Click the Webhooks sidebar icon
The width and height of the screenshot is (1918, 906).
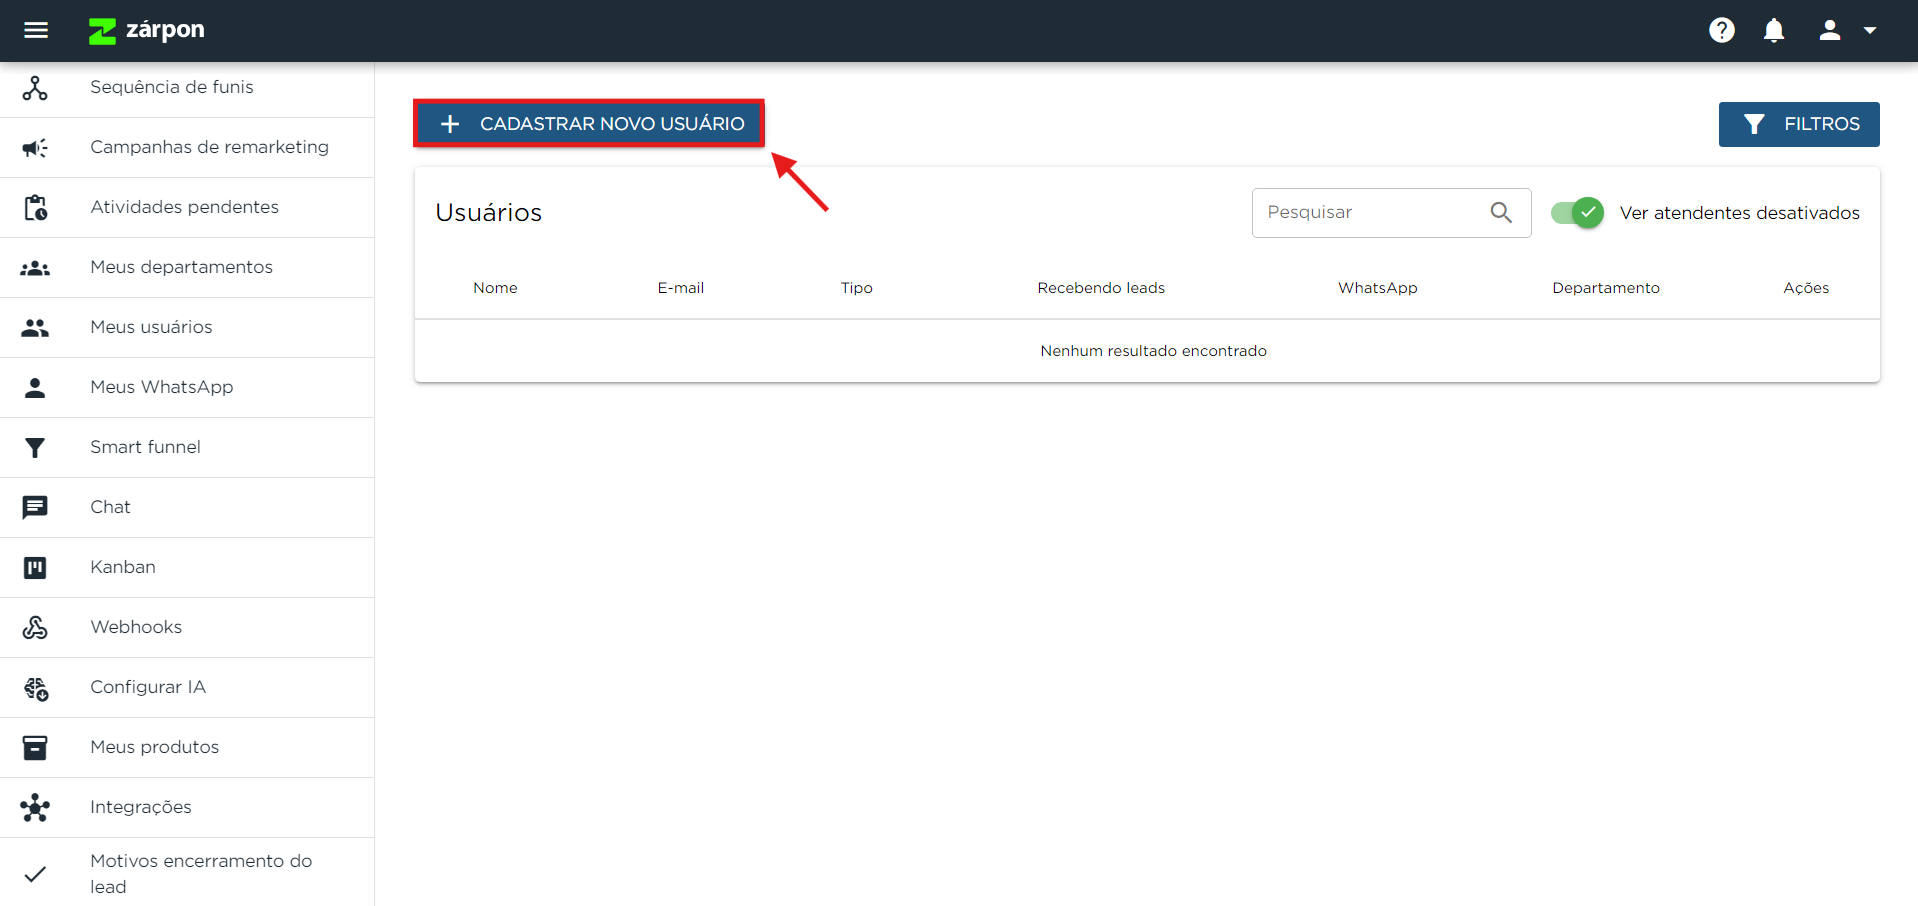[x=35, y=627]
